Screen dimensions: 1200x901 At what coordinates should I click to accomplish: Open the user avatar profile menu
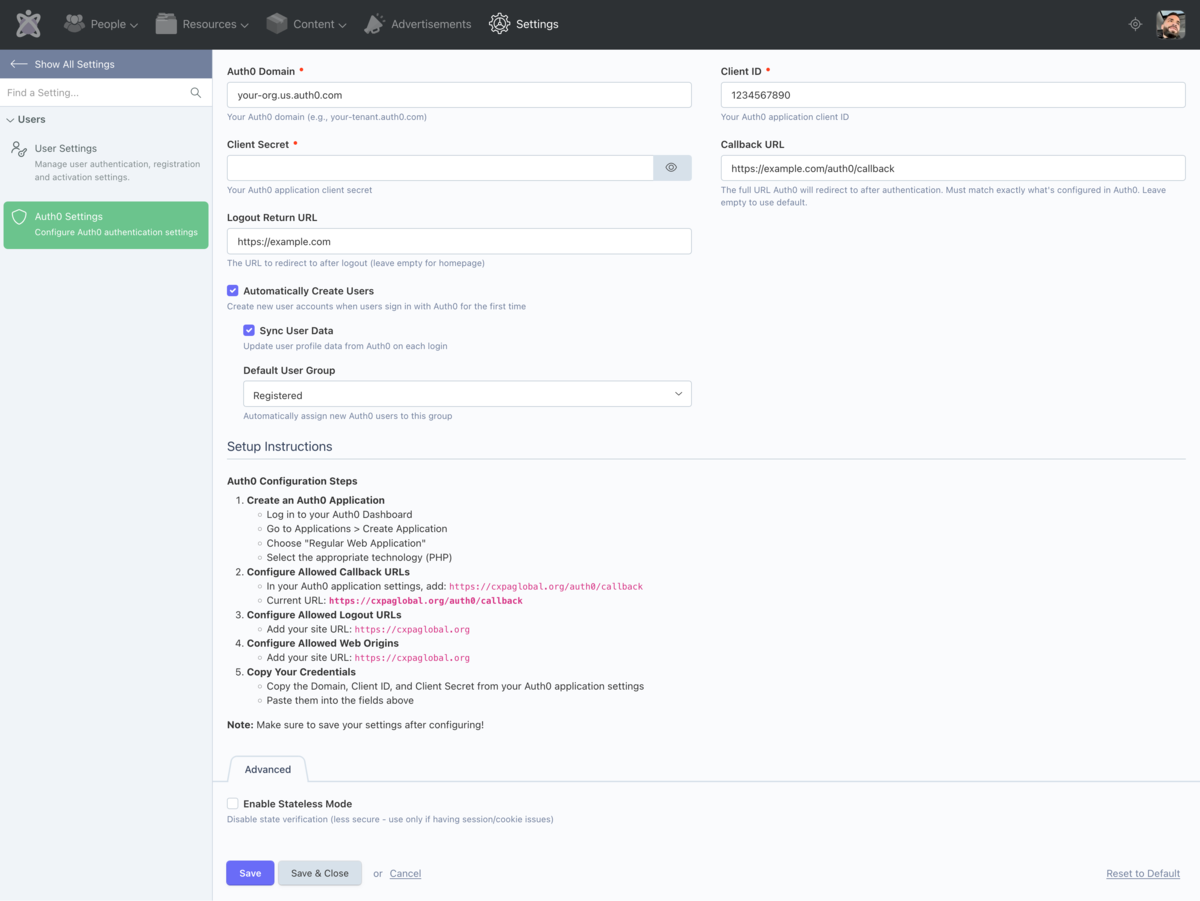pyautogui.click(x=1171, y=24)
